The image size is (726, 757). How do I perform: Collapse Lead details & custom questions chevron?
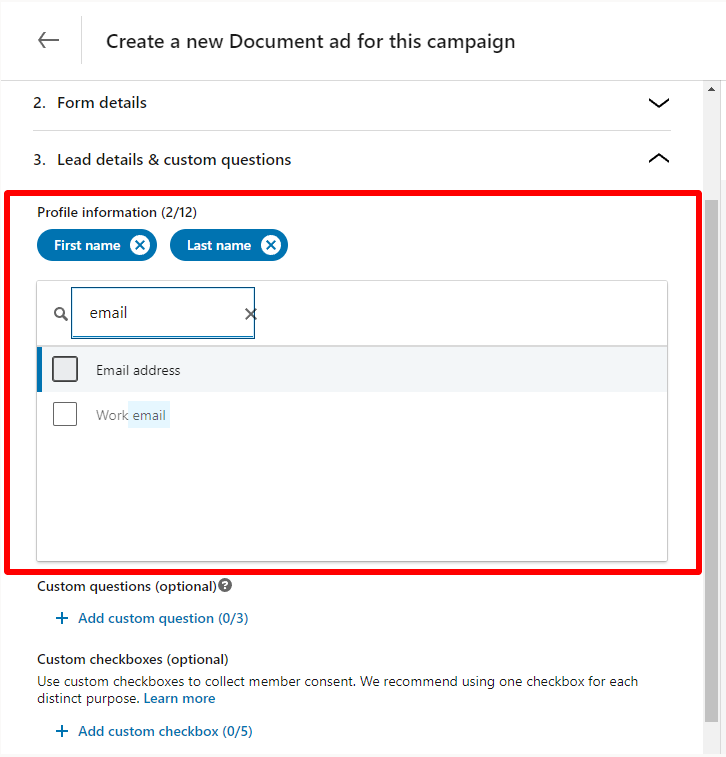(x=659, y=158)
